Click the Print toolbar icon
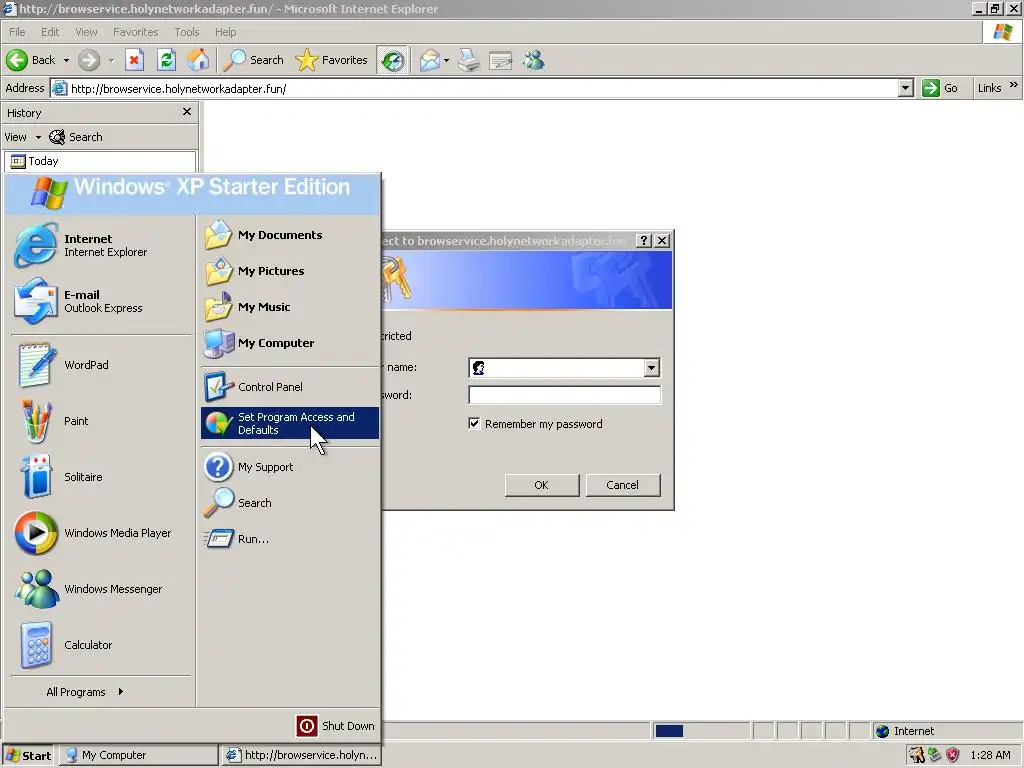The width and height of the screenshot is (1024, 768). (469, 60)
